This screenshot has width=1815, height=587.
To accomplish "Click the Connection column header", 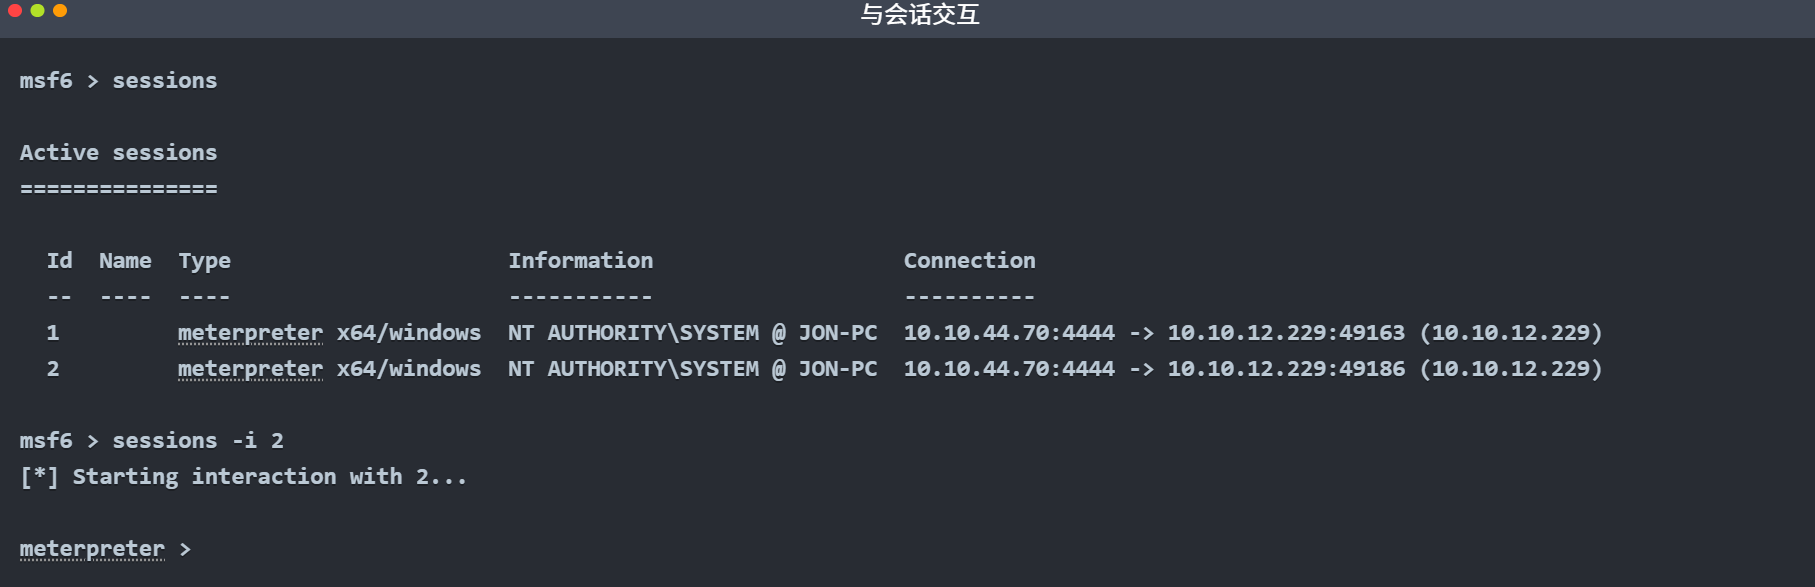I will (x=969, y=261).
